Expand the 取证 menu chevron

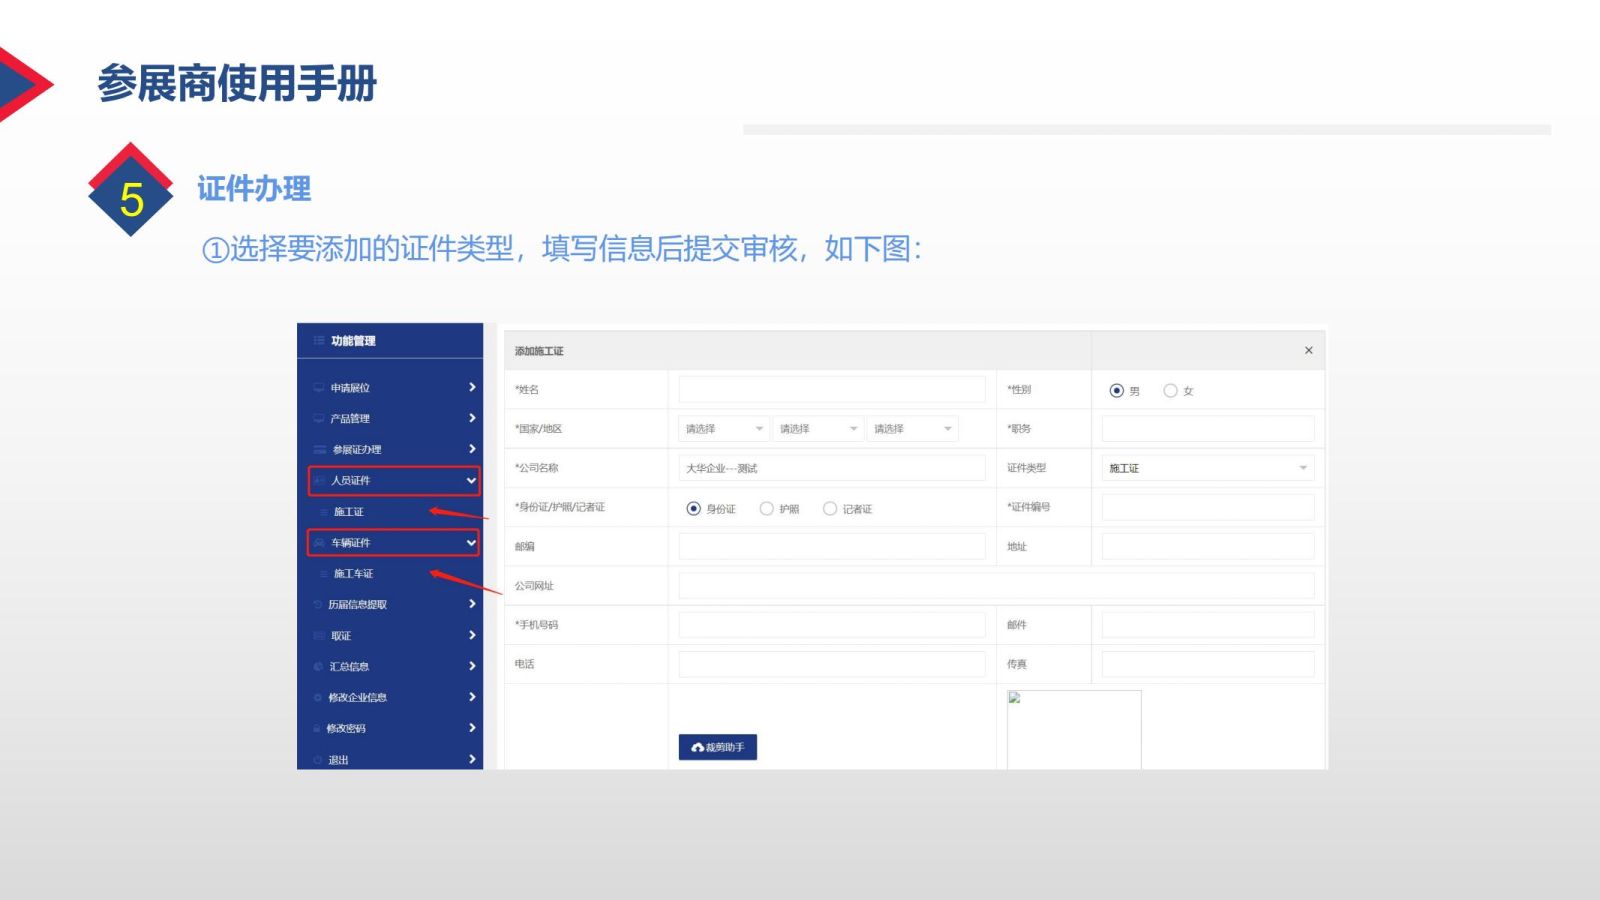pyautogui.click(x=472, y=636)
